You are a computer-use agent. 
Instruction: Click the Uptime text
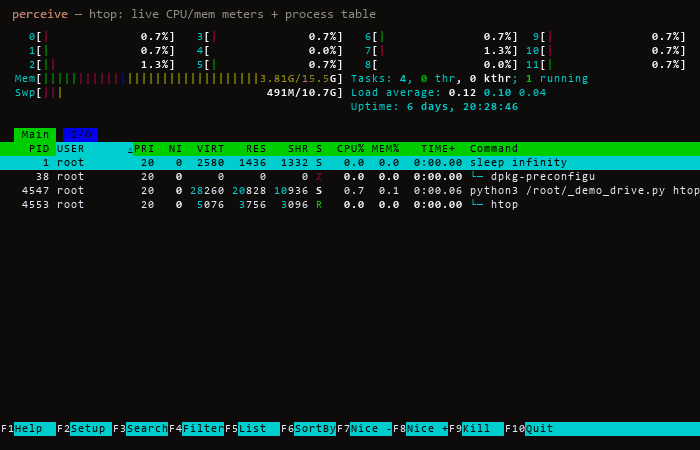(x=434, y=107)
